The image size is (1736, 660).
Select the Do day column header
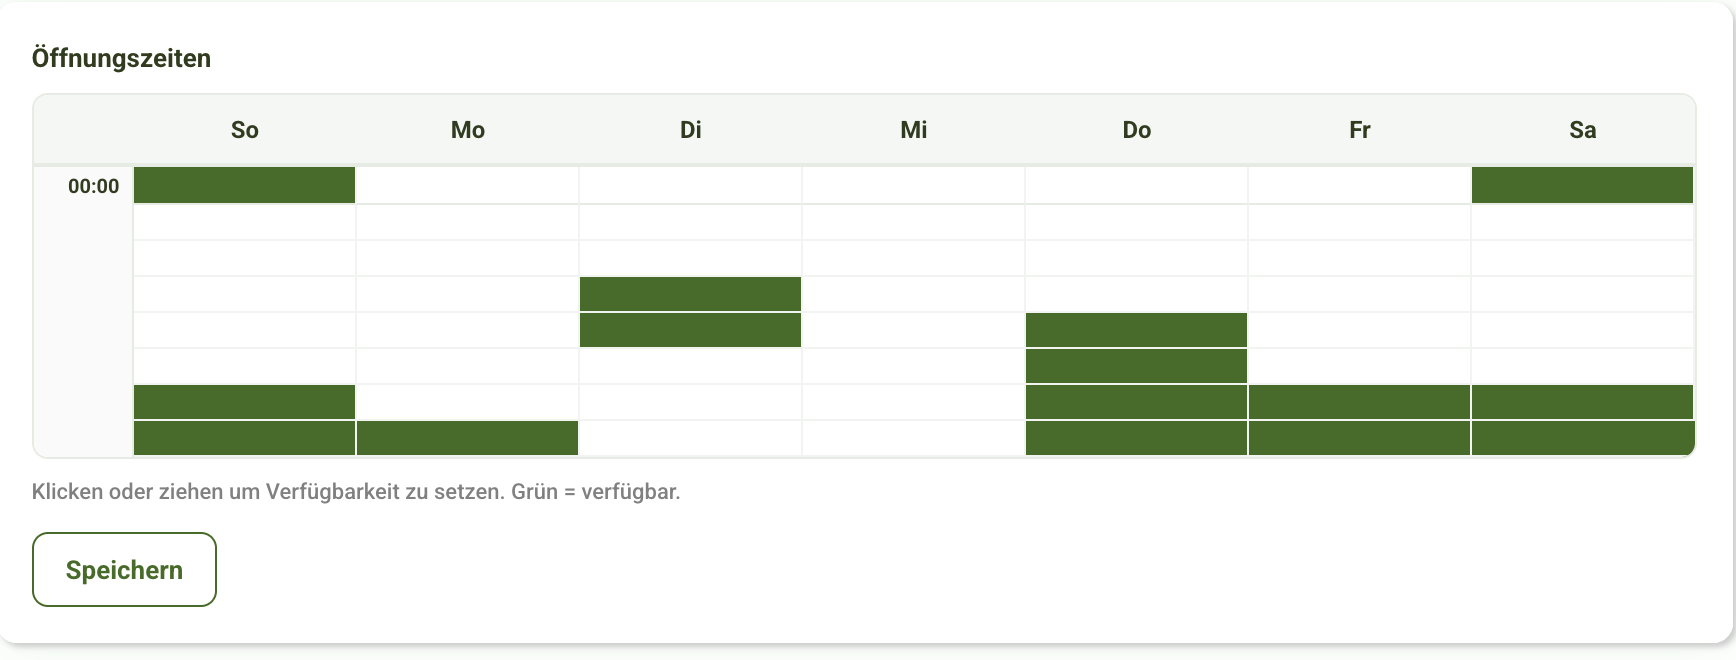[1136, 130]
